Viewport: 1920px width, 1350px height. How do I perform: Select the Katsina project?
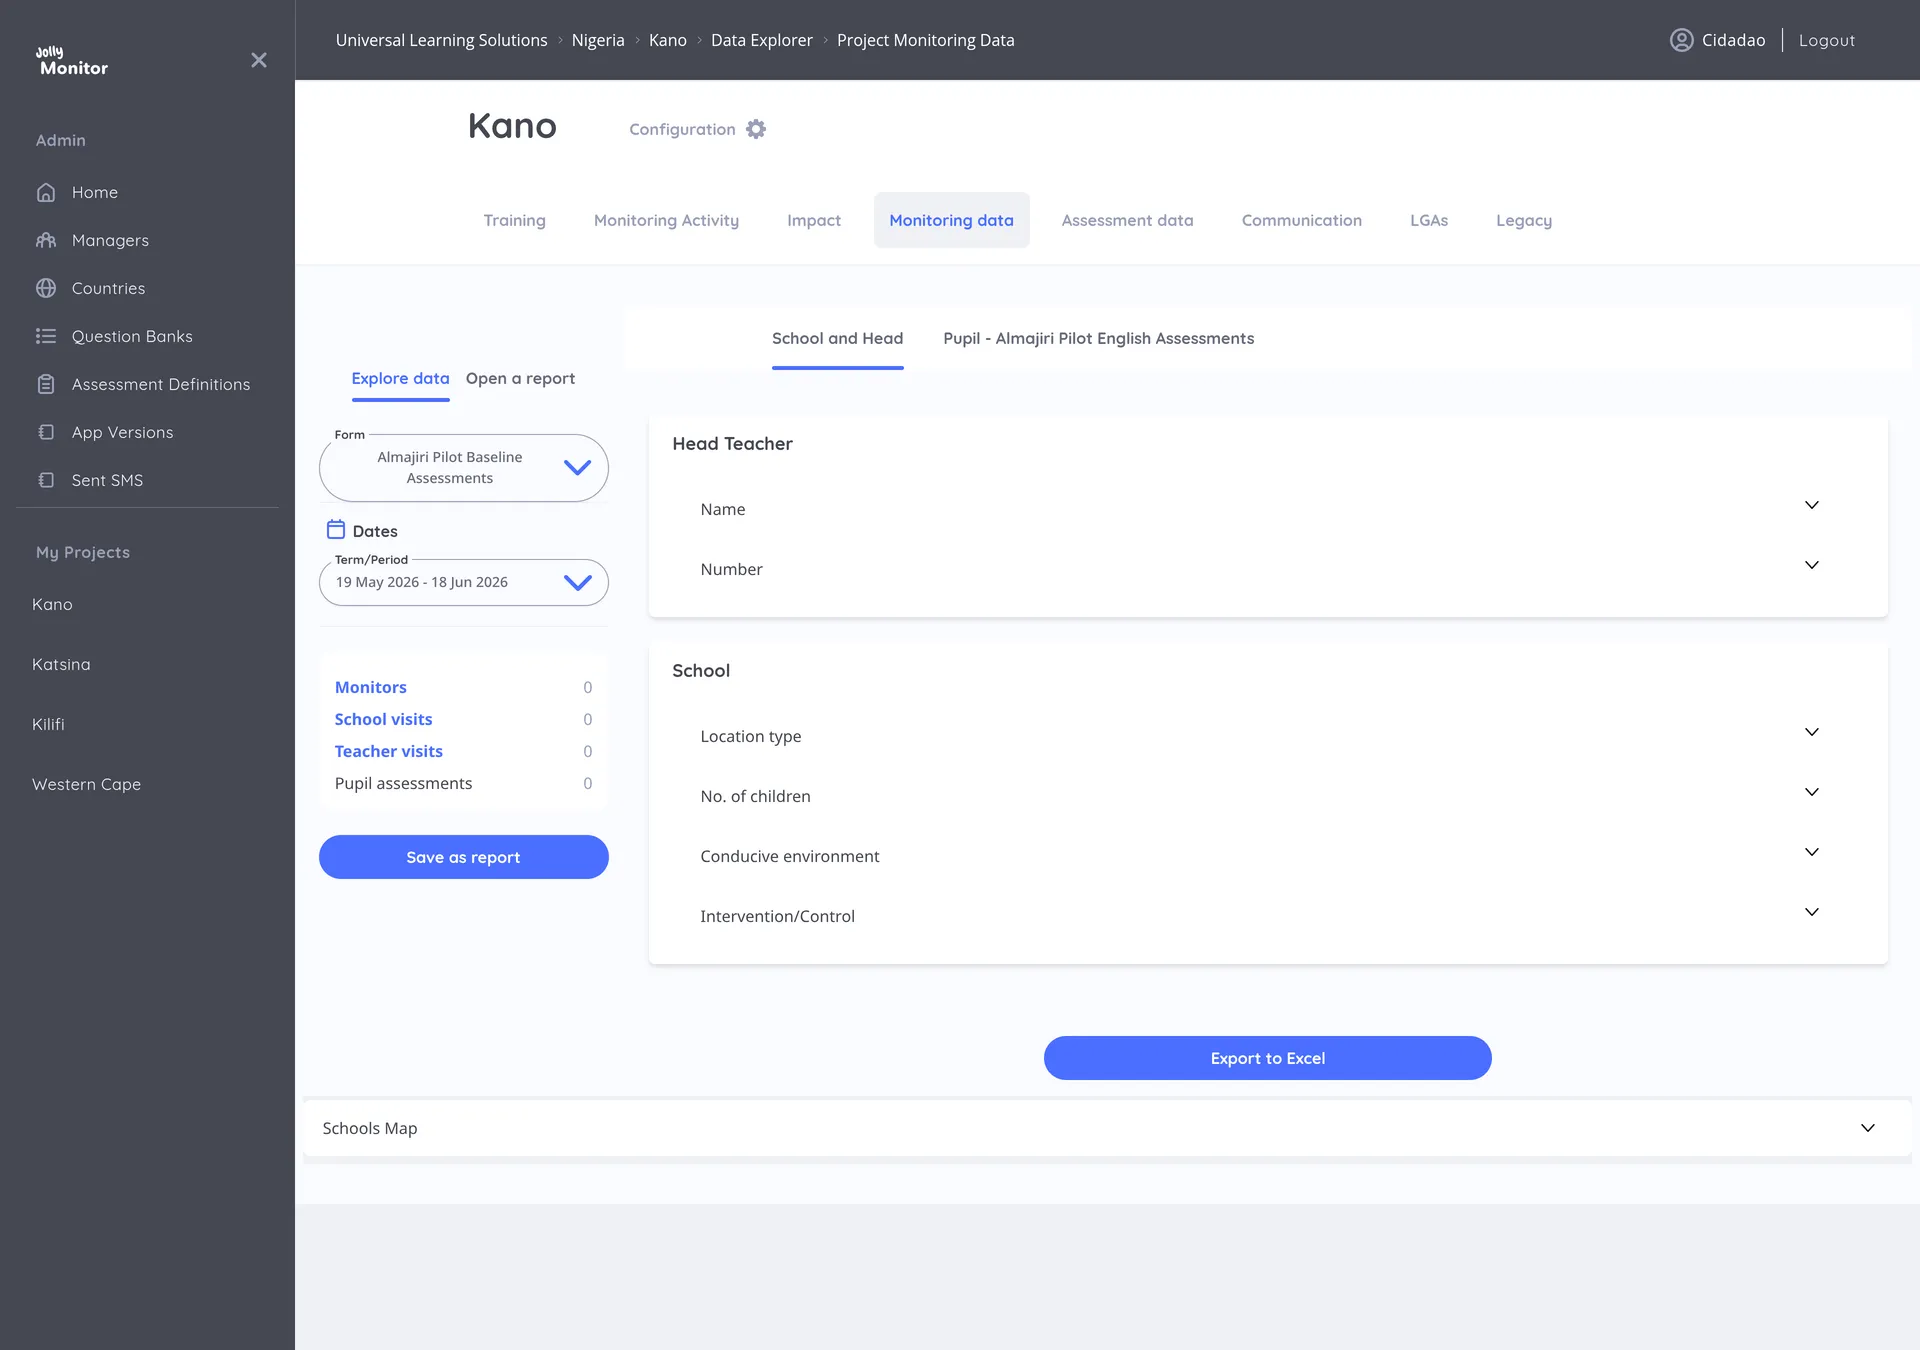(x=61, y=664)
